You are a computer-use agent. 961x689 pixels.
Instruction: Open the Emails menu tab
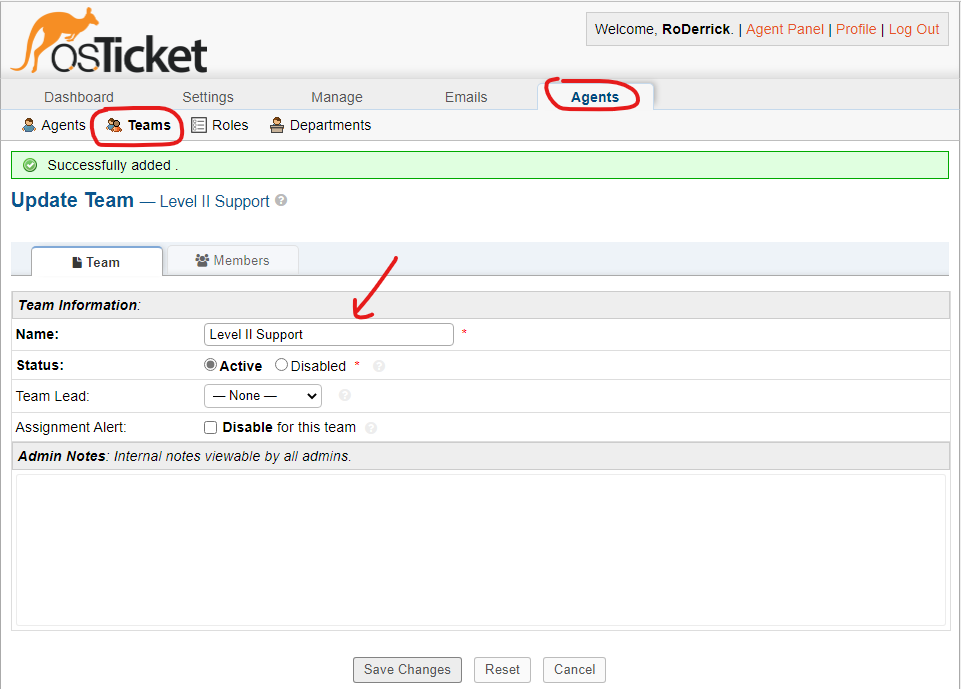[466, 97]
